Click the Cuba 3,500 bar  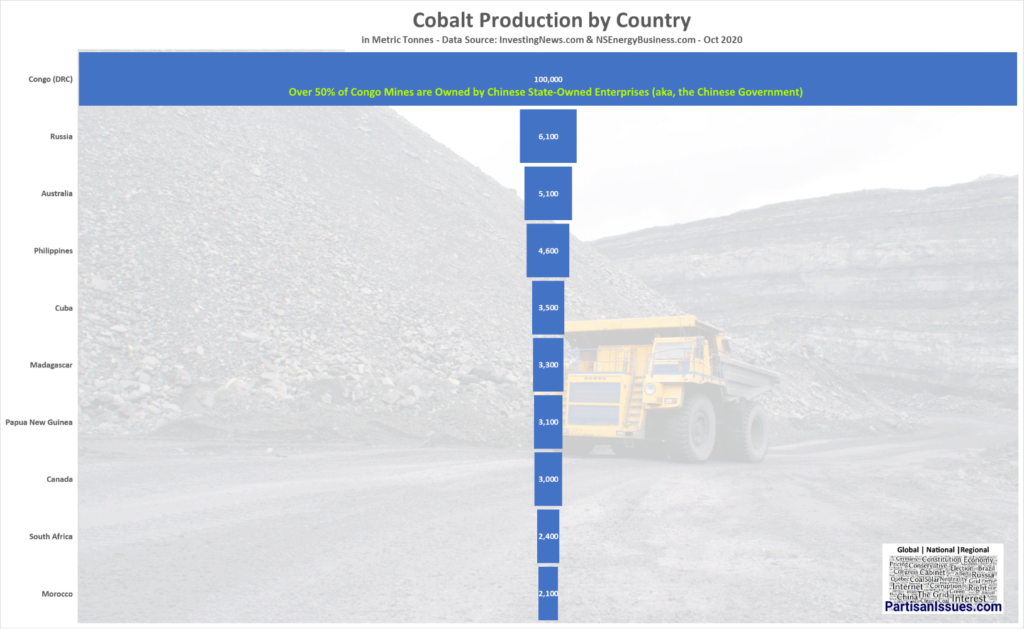(548, 308)
